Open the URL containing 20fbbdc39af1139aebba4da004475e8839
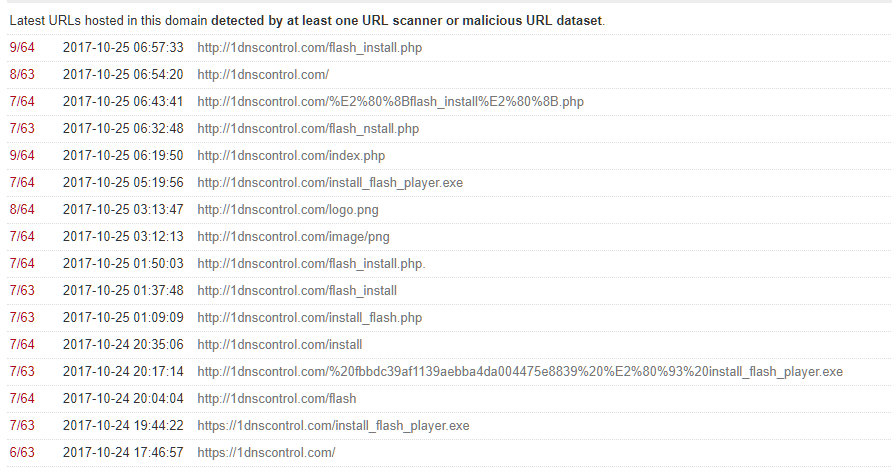This screenshot has width=892, height=470. pyautogui.click(x=519, y=371)
